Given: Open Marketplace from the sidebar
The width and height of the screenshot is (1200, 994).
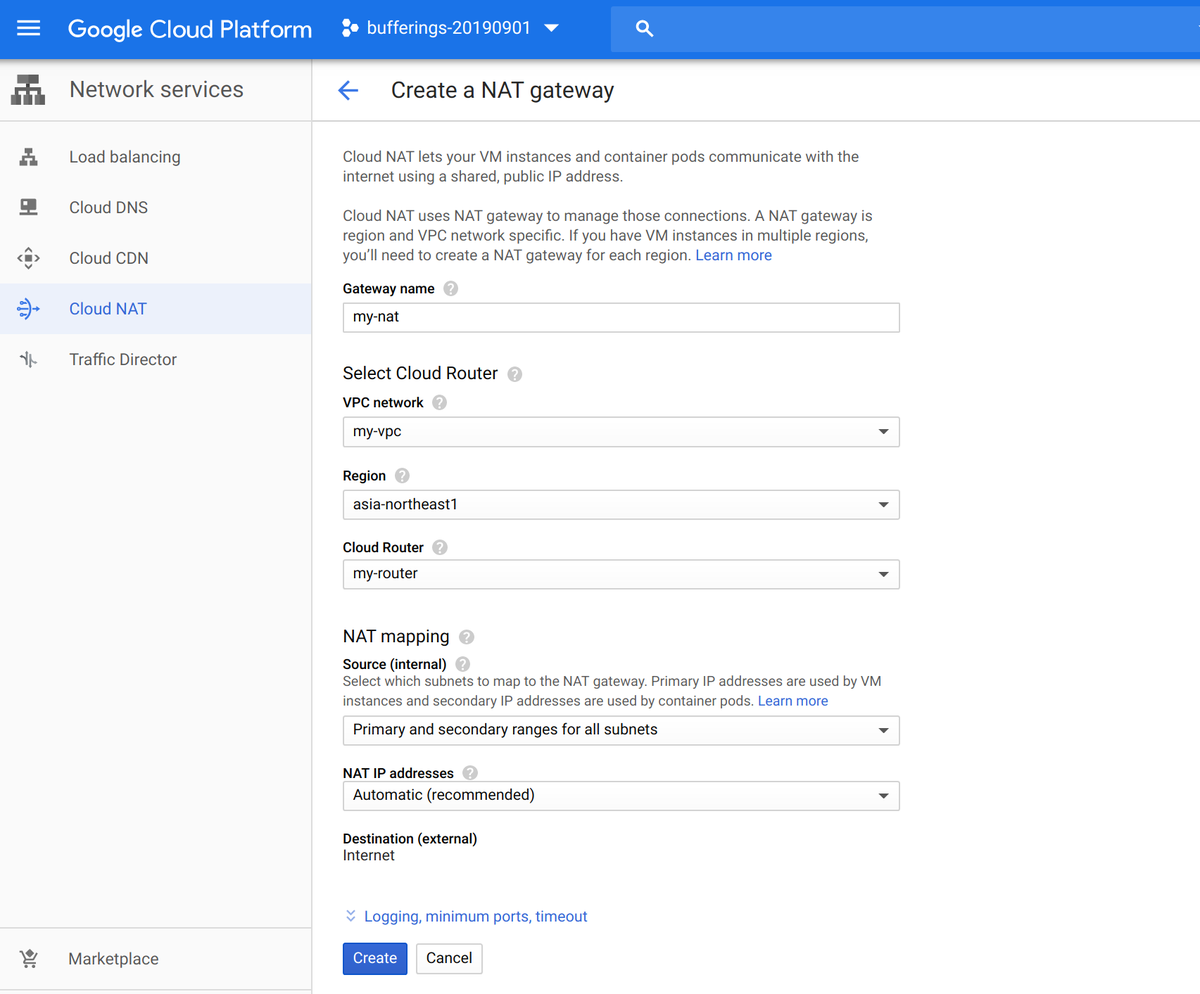Looking at the screenshot, I should click(x=156, y=958).
